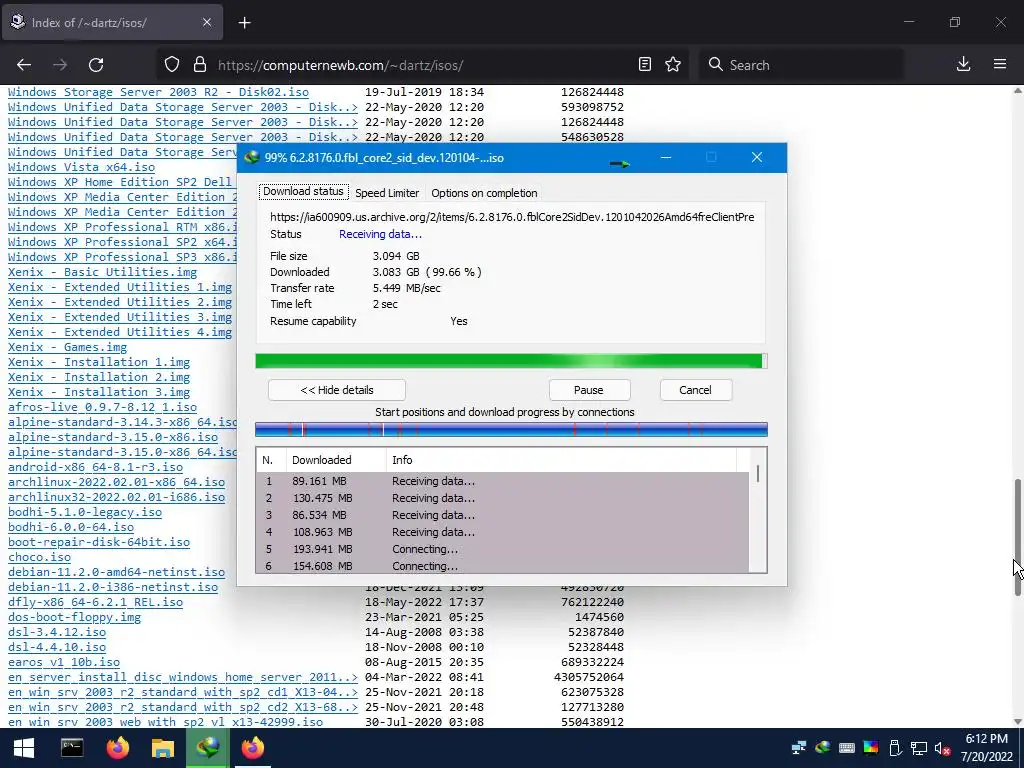Switch to the active Firefox taskbar window
Viewport: 1024px width, 768px height.
(x=253, y=748)
